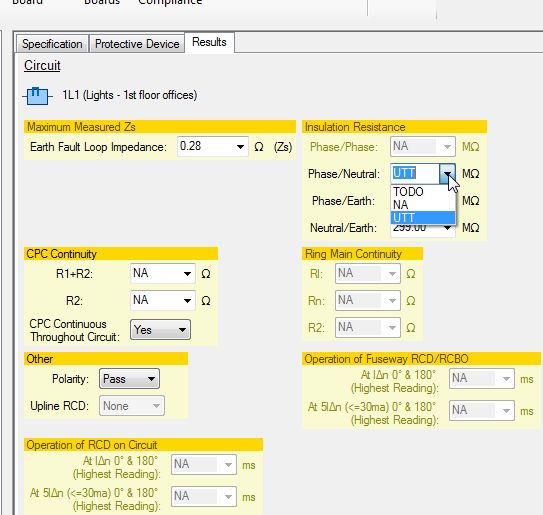This screenshot has width=543, height=515.
Task: Click the Circuit underlined heading
Action: (x=42, y=65)
